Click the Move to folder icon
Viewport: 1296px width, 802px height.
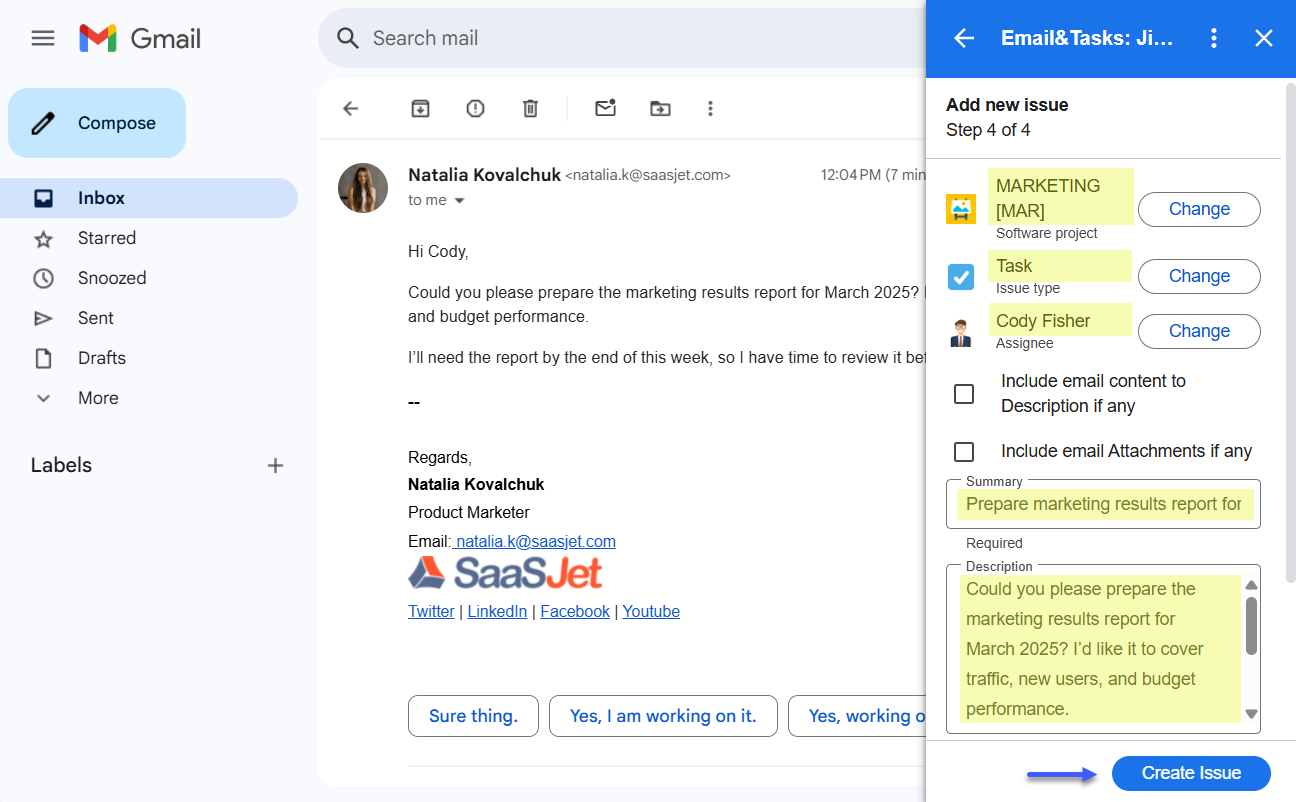pos(660,108)
